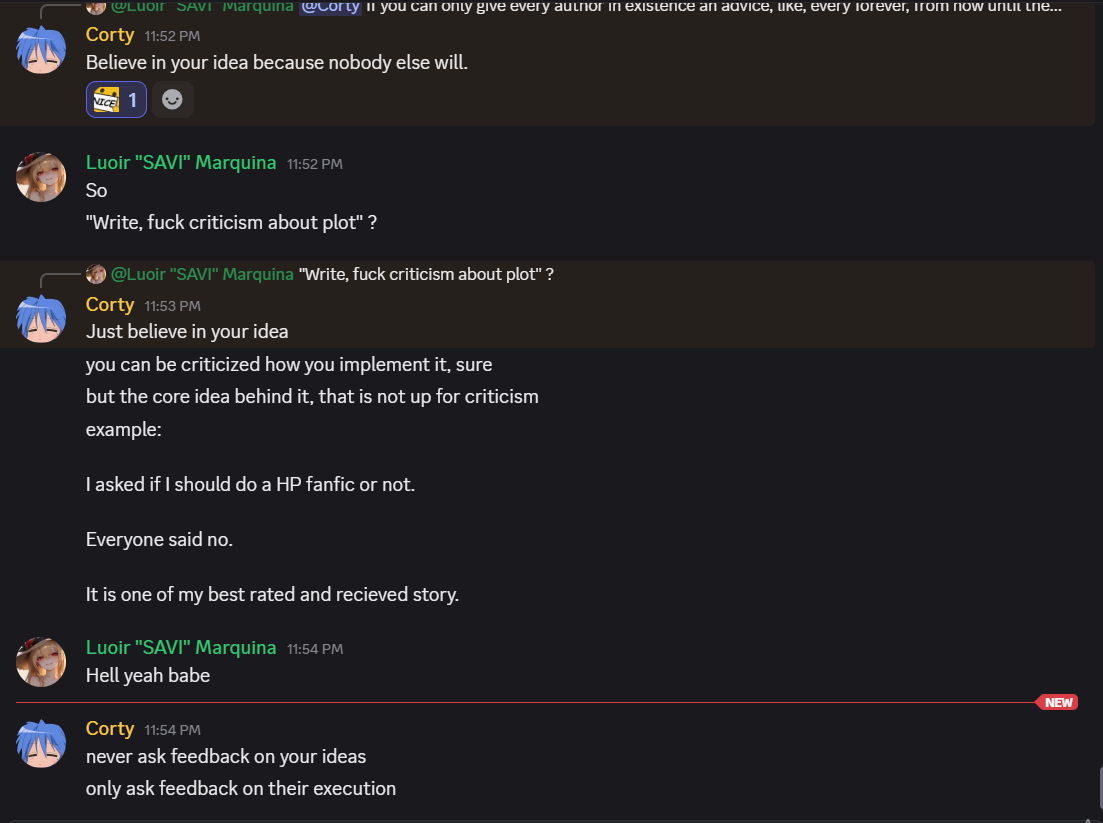Click small reply avatar above the 11:53 PM message
The image size is (1103, 823).
tap(96, 274)
